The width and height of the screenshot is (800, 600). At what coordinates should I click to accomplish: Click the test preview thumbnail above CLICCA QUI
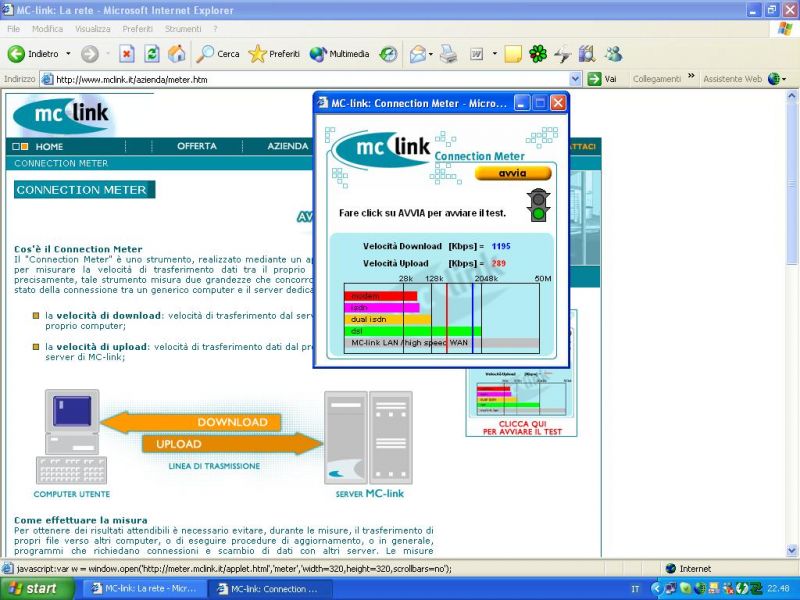[x=521, y=393]
